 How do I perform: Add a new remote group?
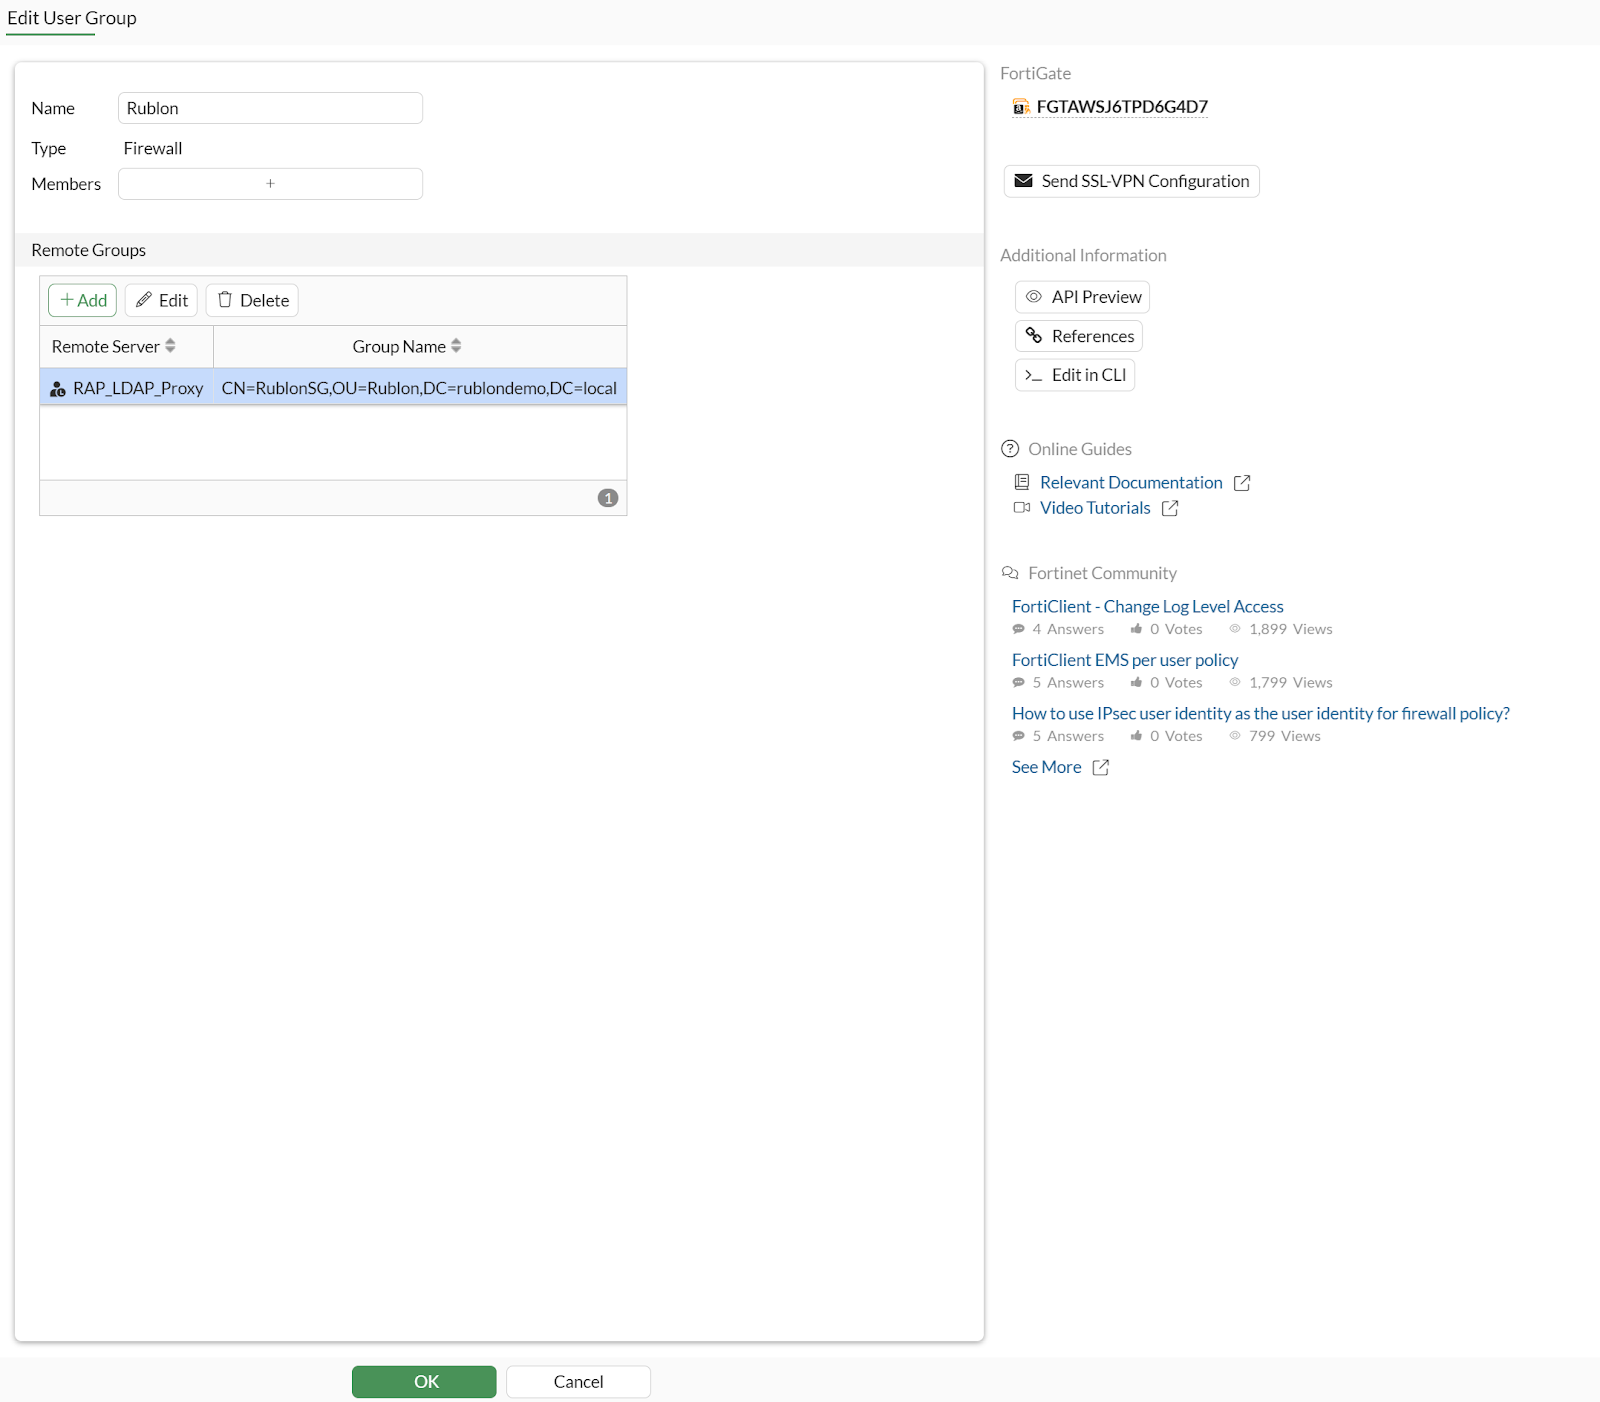click(x=83, y=300)
